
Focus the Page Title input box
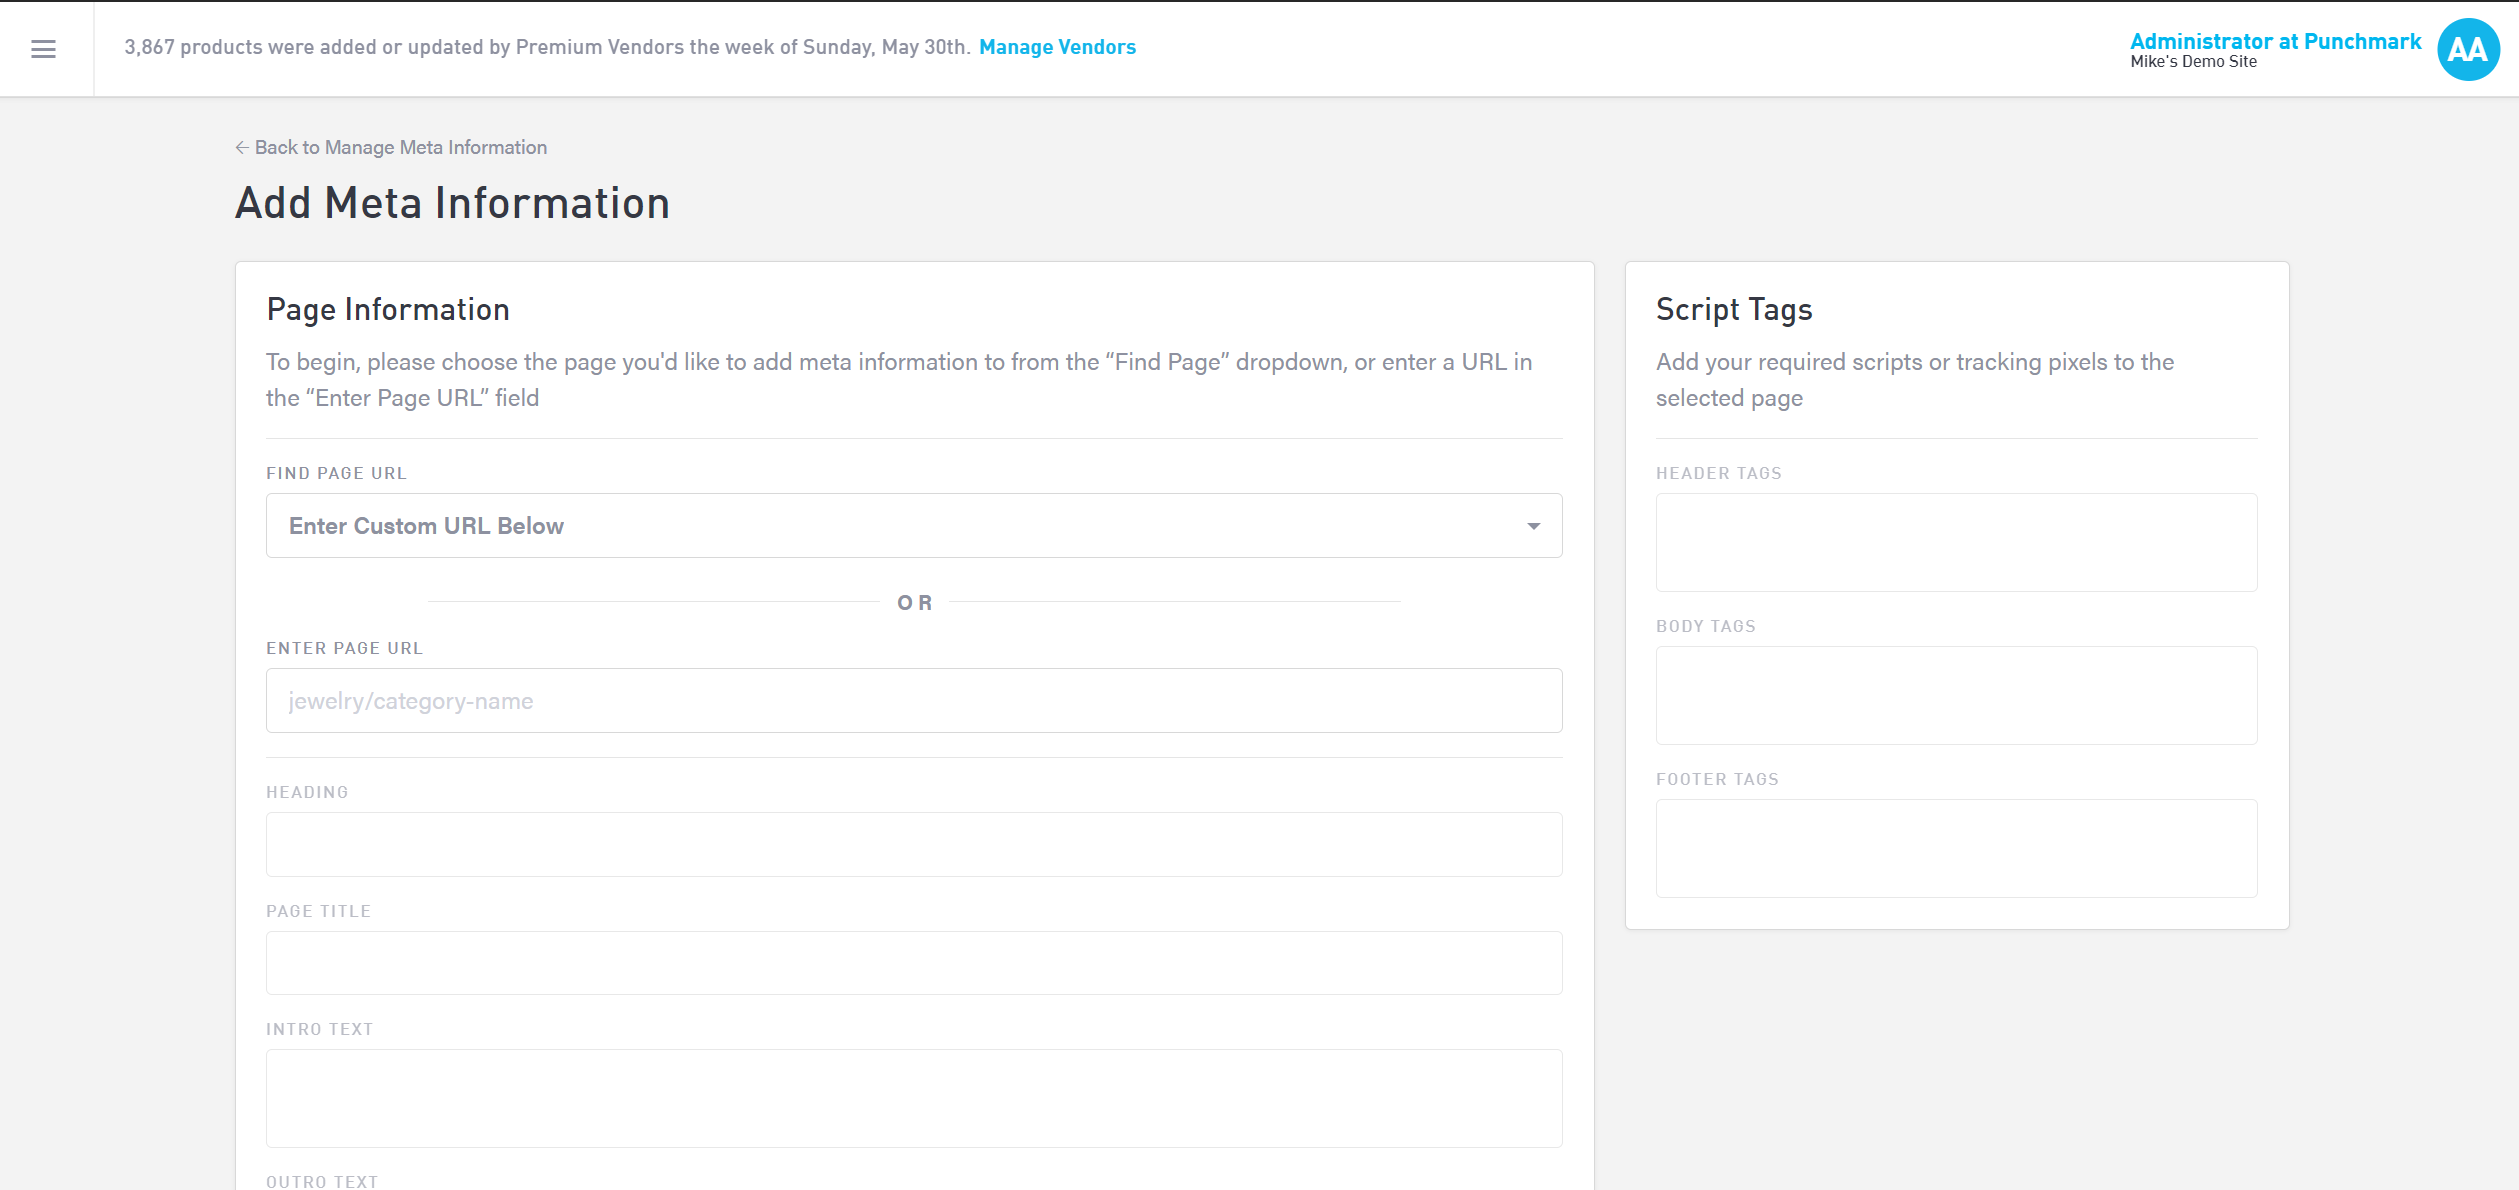(913, 963)
